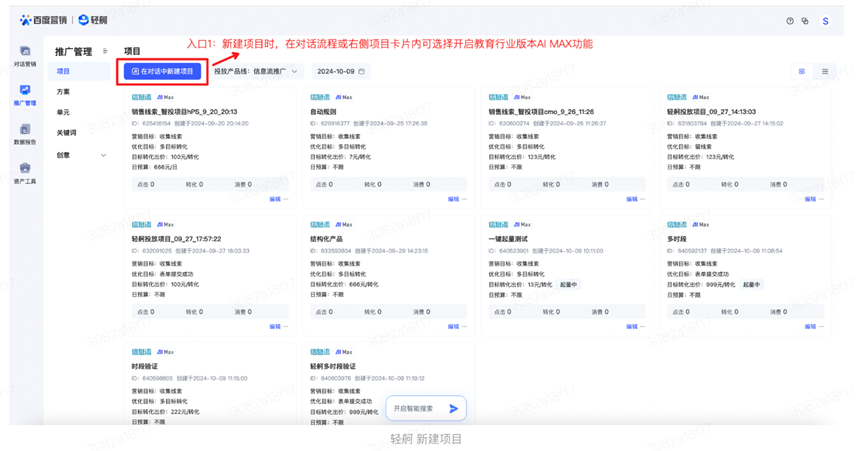Open the 投放产品线 信息流推广 dropdown
Image resolution: width=858 pixels, height=451 pixels.
tap(256, 72)
